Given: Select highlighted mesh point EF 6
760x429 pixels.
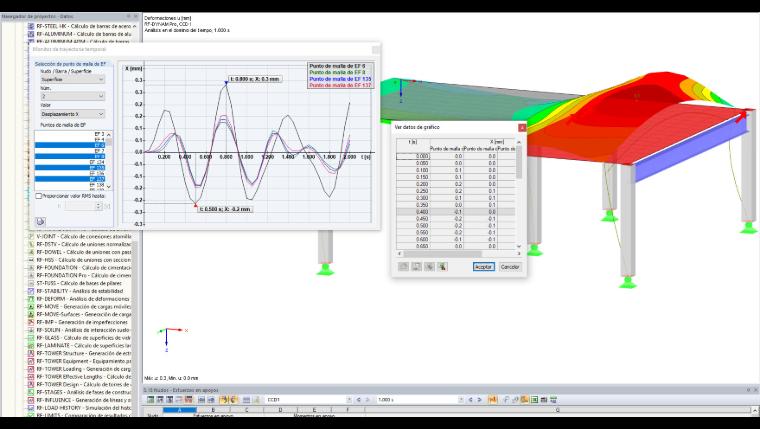Looking at the screenshot, I should click(x=70, y=145).
